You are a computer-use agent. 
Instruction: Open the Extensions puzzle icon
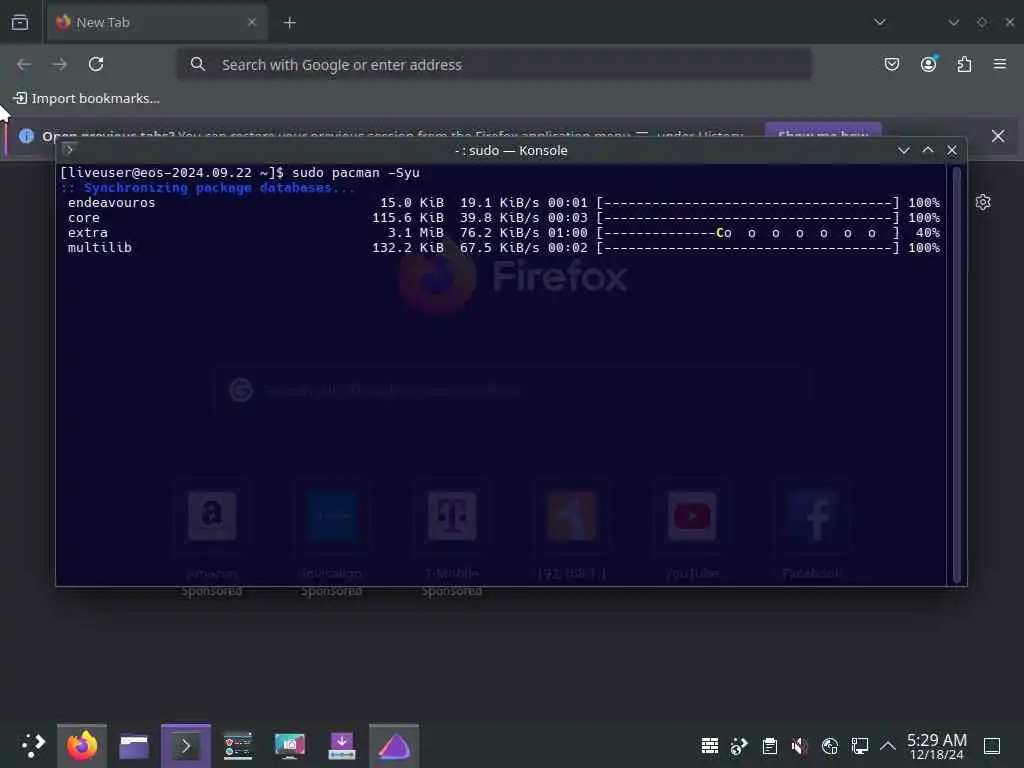point(964,64)
